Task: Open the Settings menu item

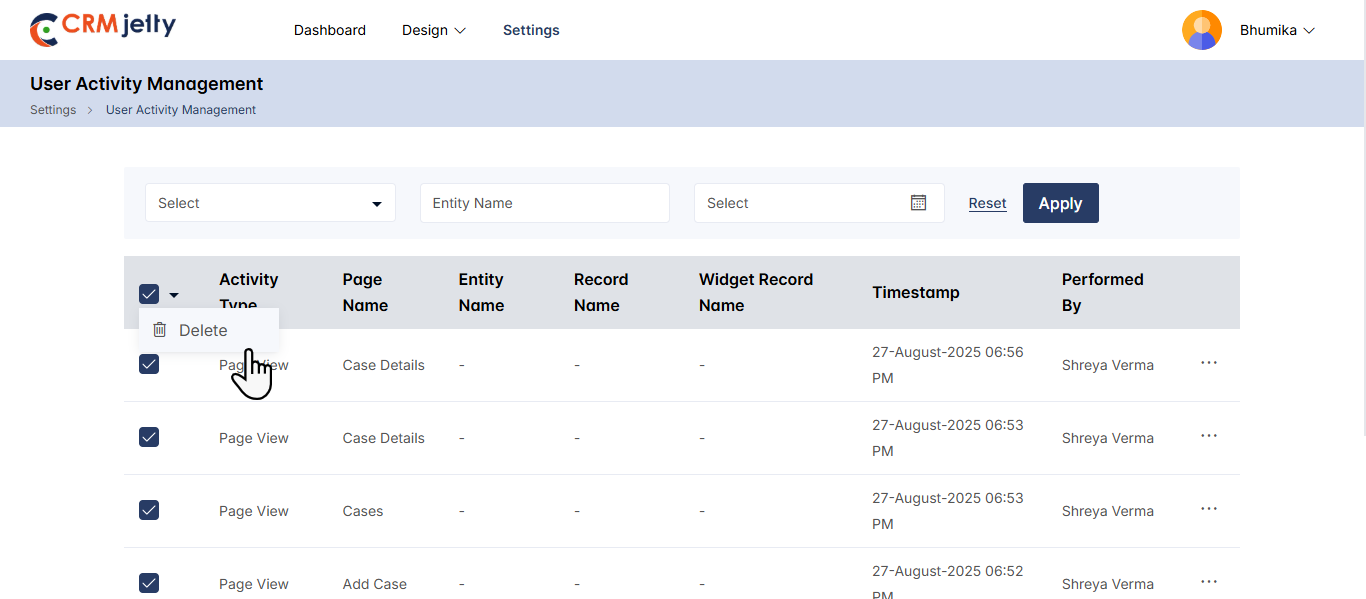Action: point(531,30)
